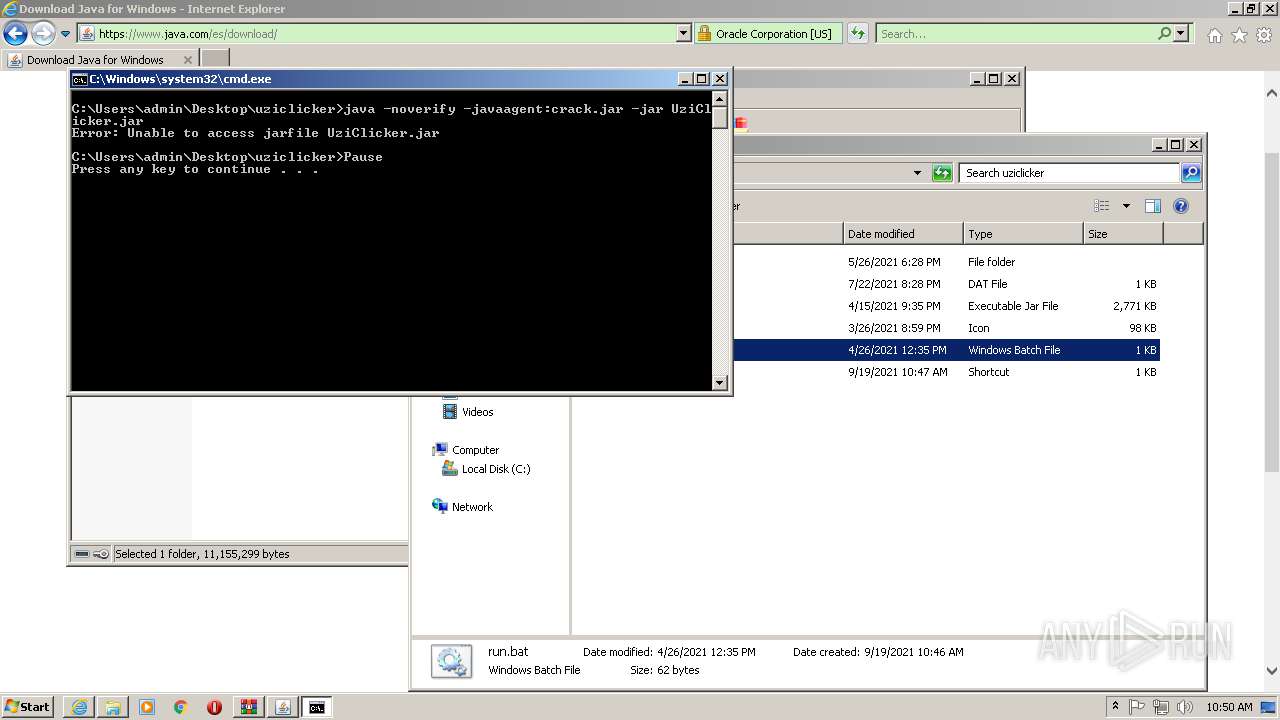Image resolution: width=1280 pixels, height=720 pixels.
Task: Click the volume speaker tray icon
Action: (1184, 707)
